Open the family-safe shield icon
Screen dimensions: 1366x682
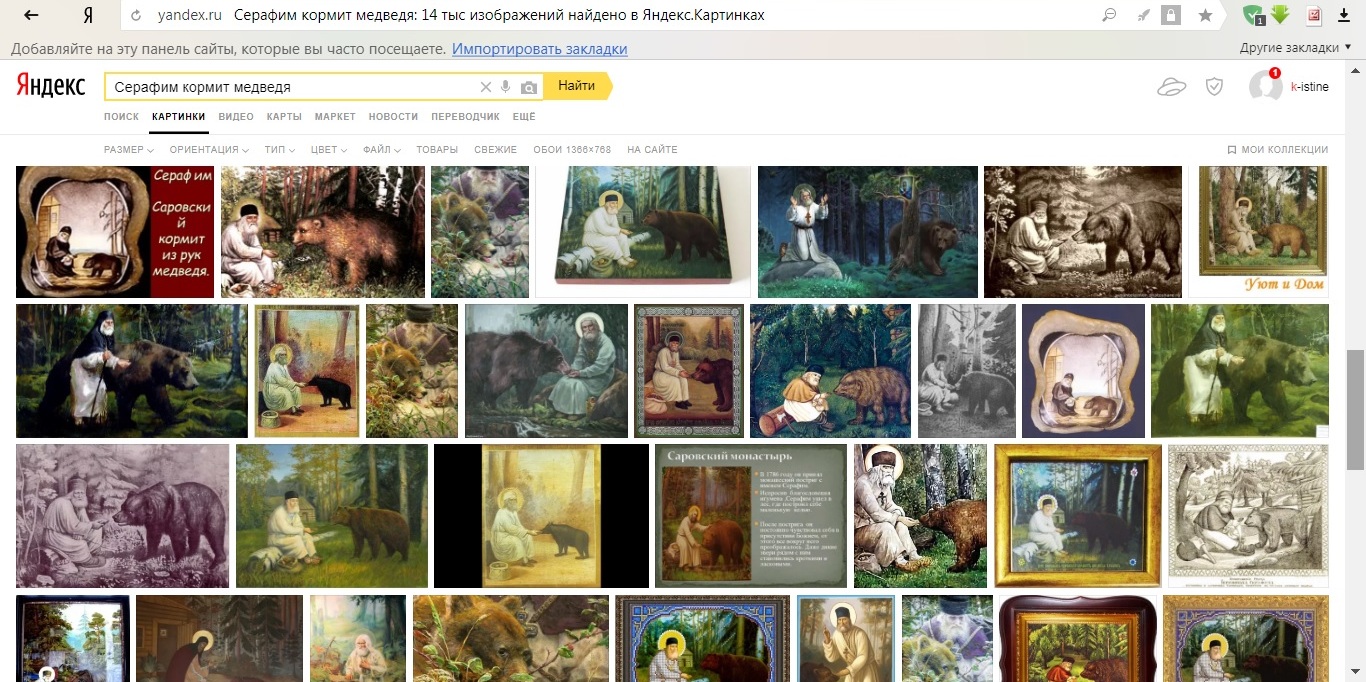point(1214,87)
